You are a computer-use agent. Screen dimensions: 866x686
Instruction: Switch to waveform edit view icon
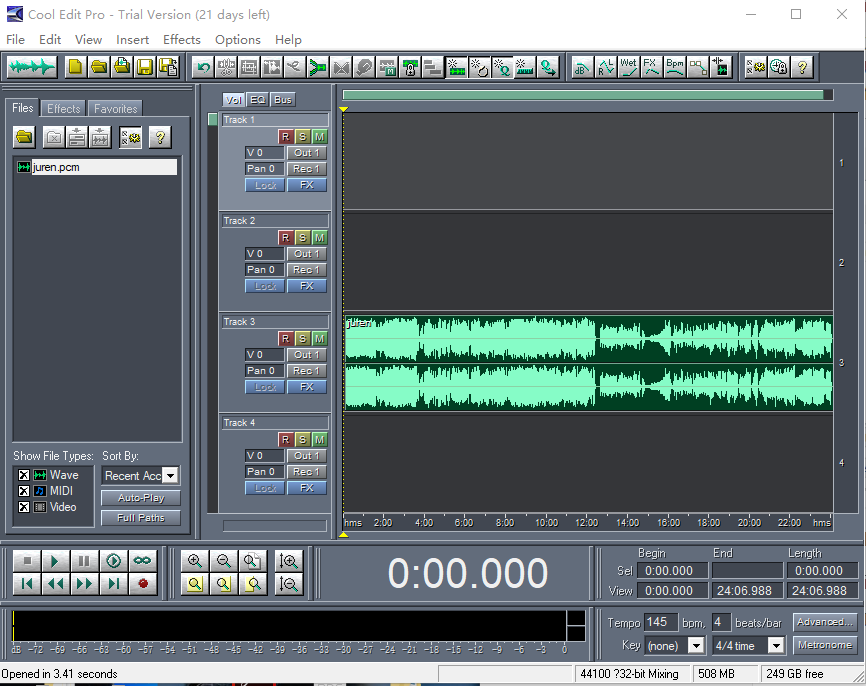point(32,67)
